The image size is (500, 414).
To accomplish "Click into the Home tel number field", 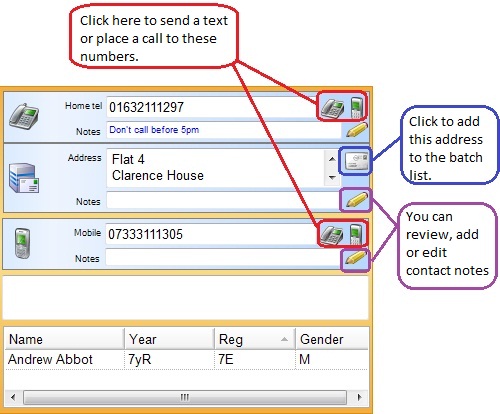I will [x=212, y=107].
